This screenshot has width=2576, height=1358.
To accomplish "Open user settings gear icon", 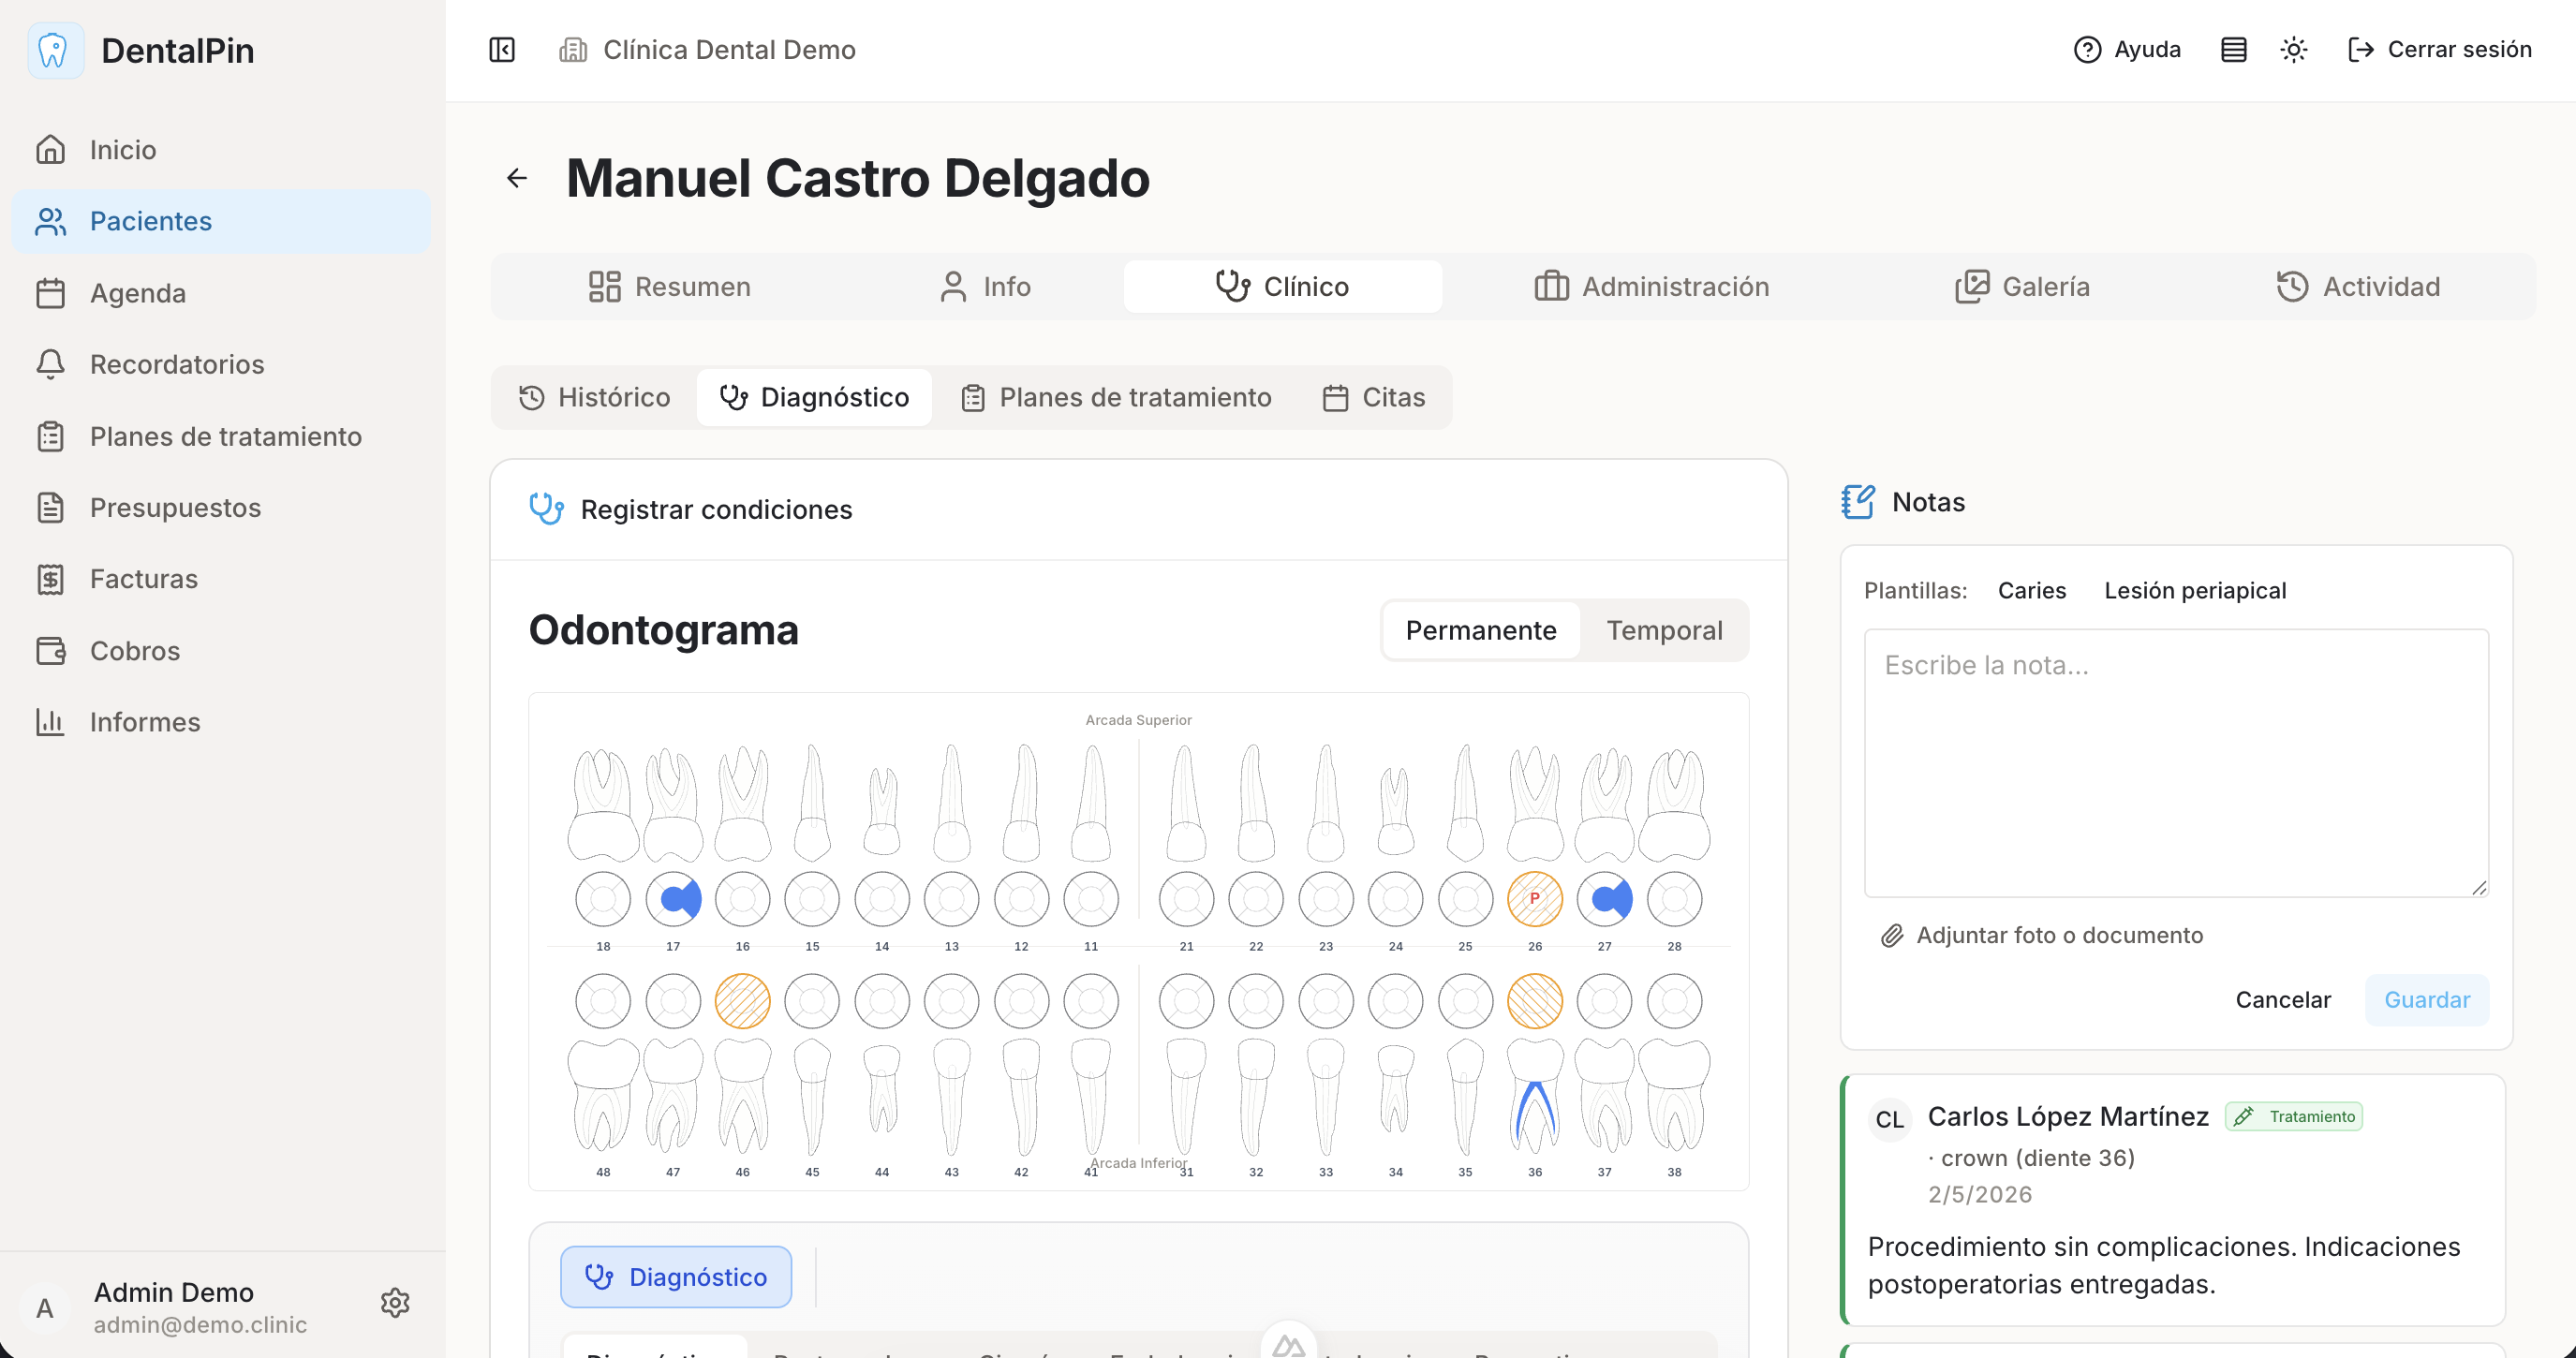I will 395,1303.
